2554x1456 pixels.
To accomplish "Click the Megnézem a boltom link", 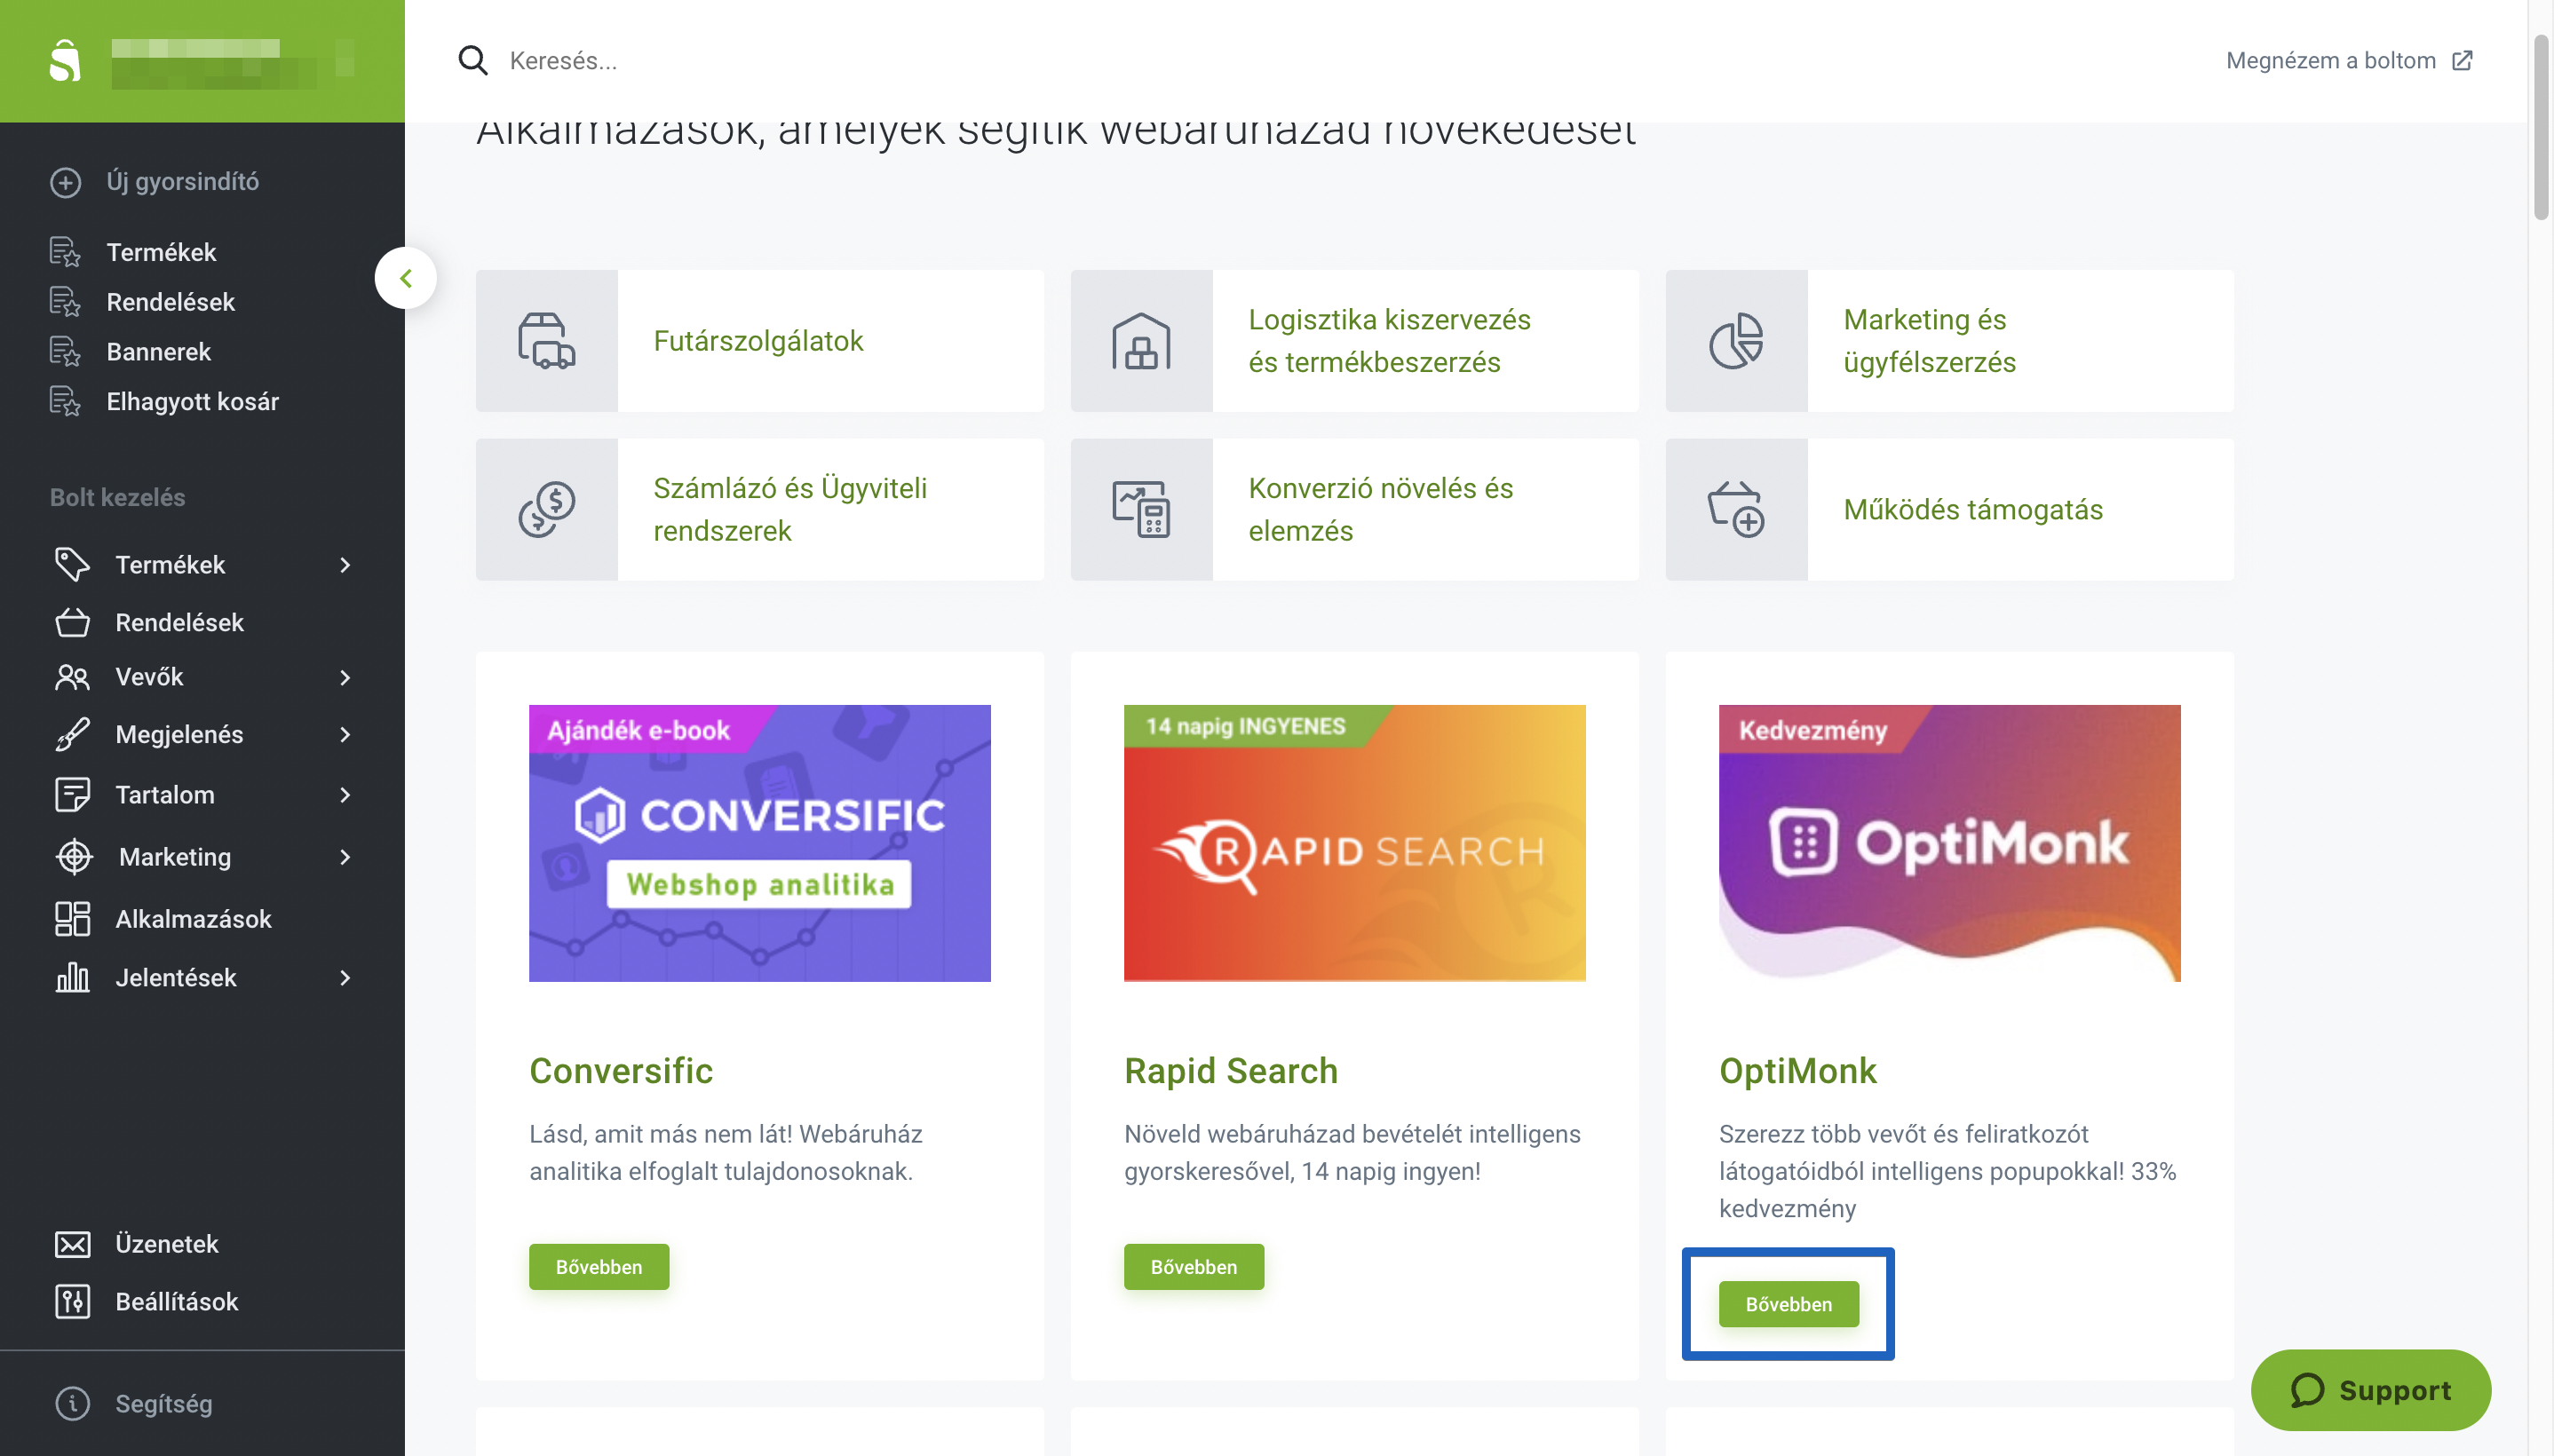I will tap(2331, 60).
